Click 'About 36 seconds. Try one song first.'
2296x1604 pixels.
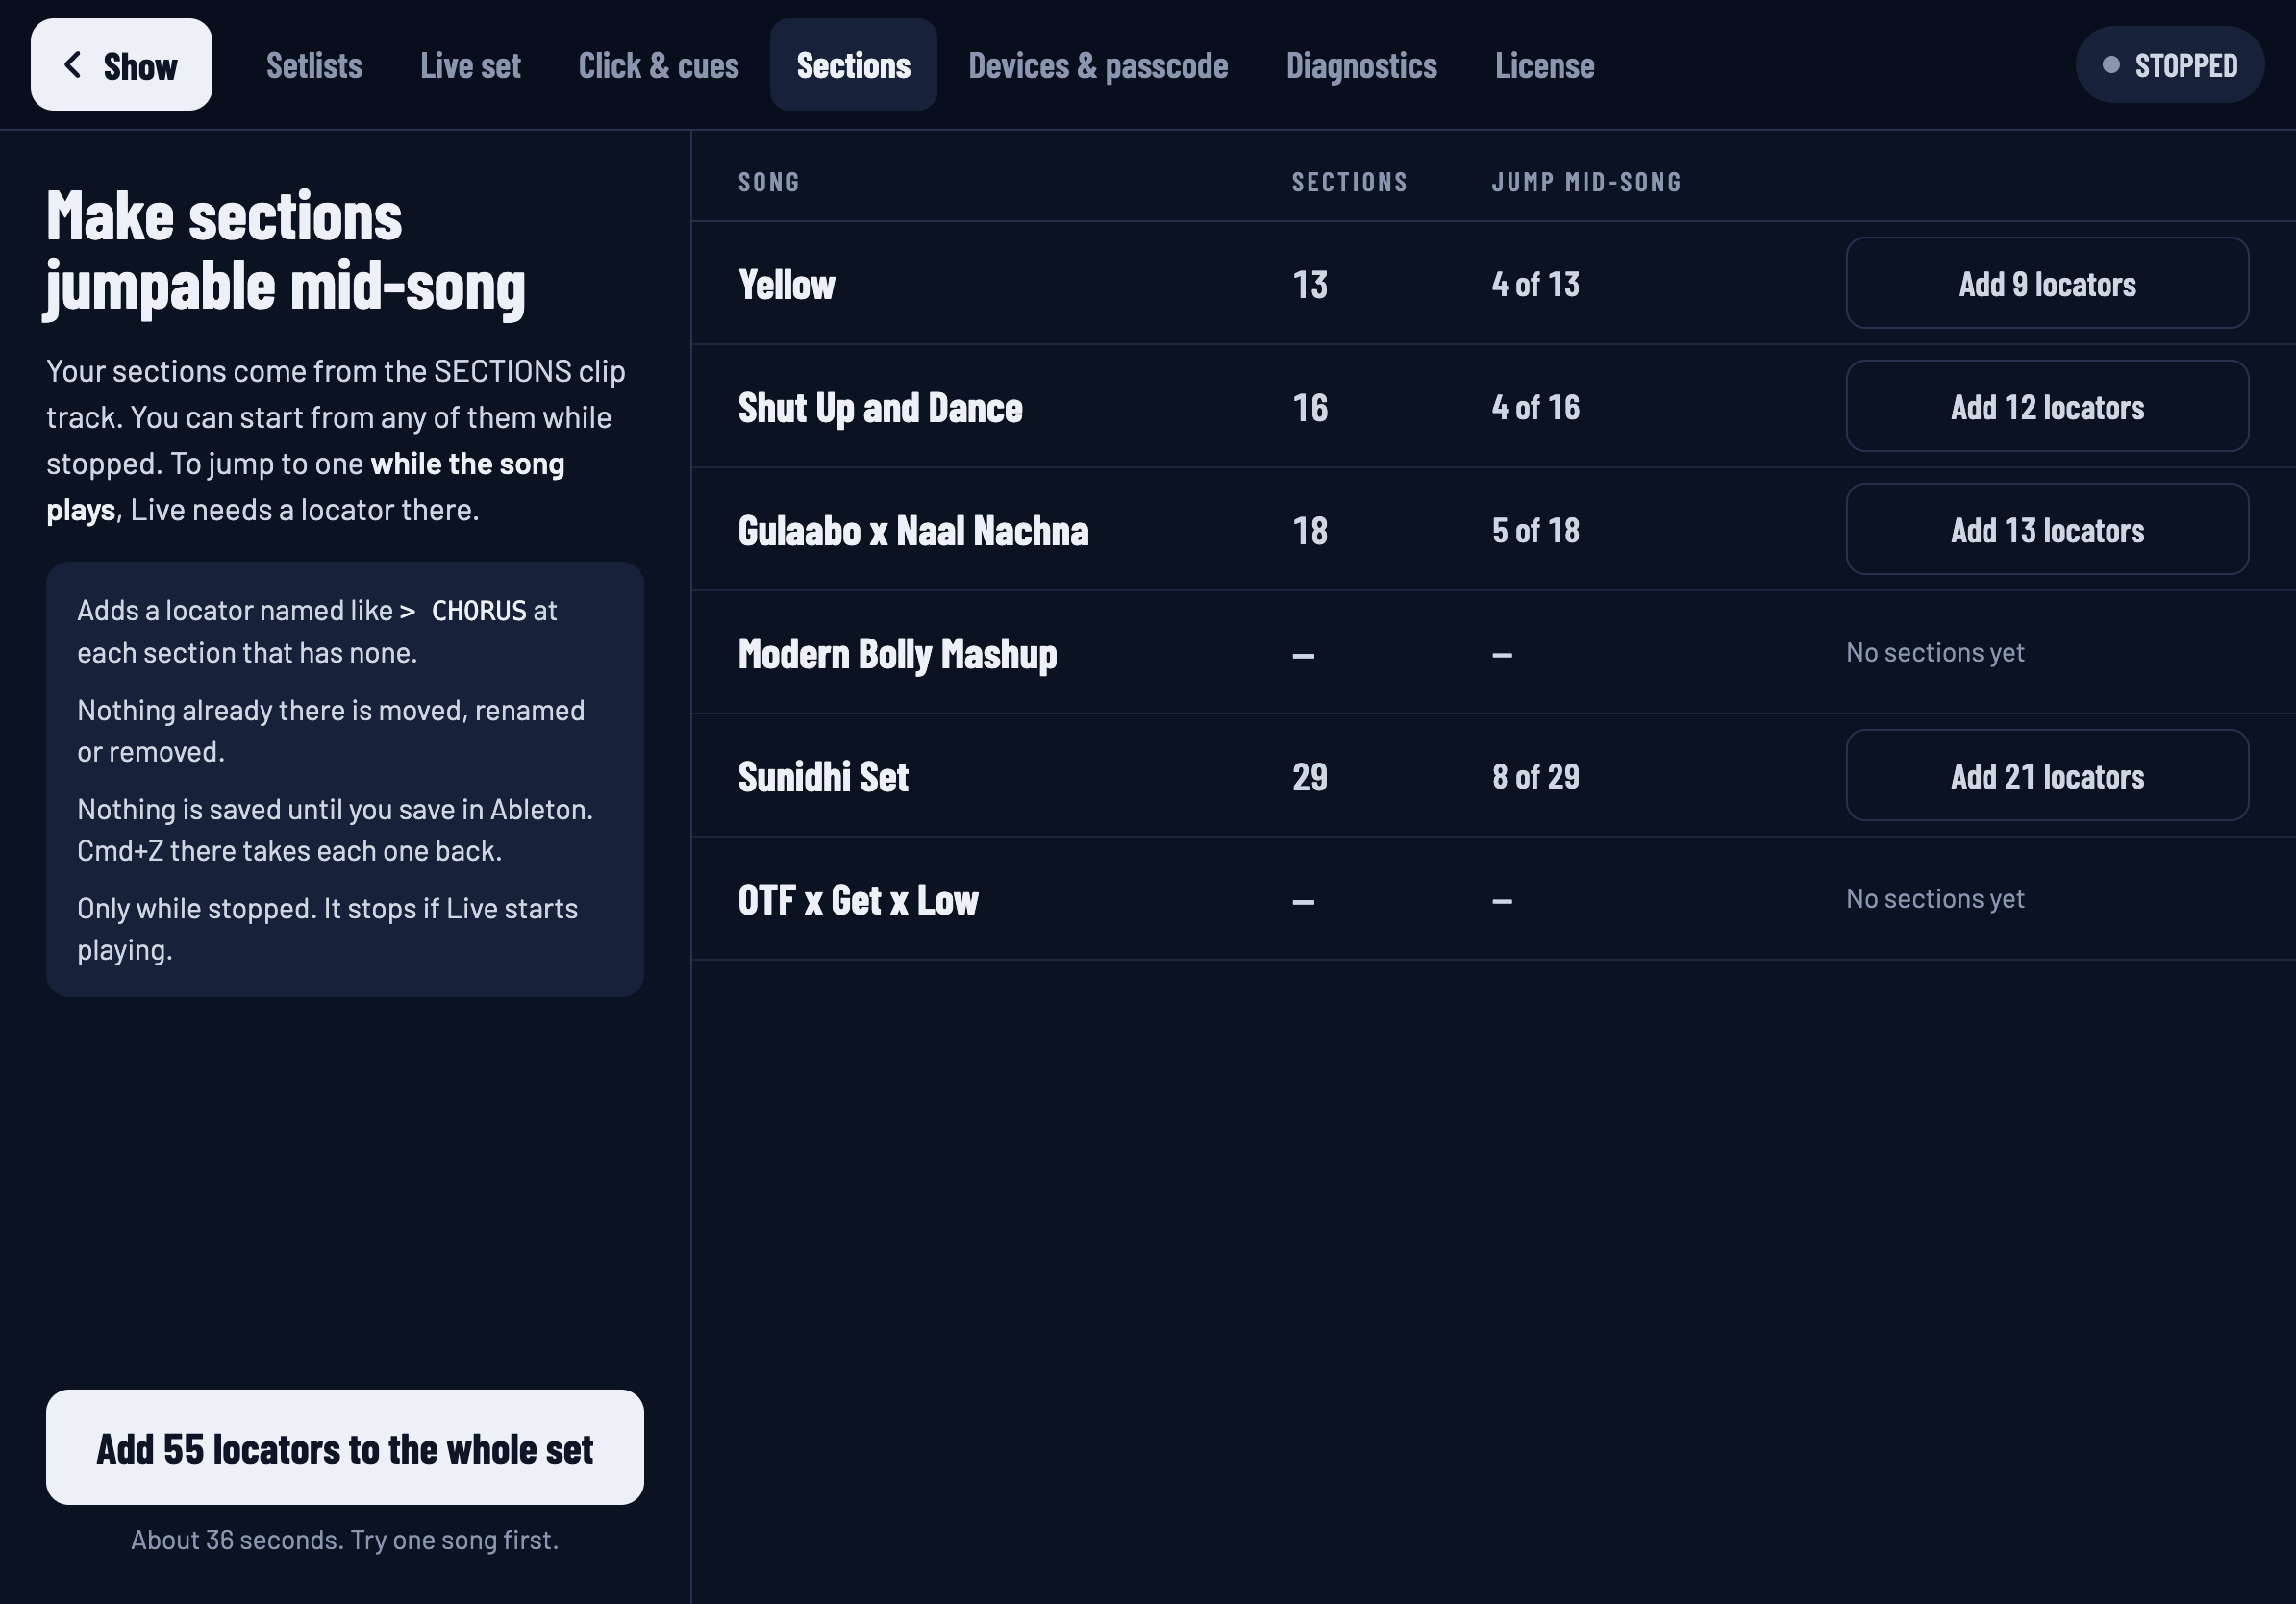345,1540
